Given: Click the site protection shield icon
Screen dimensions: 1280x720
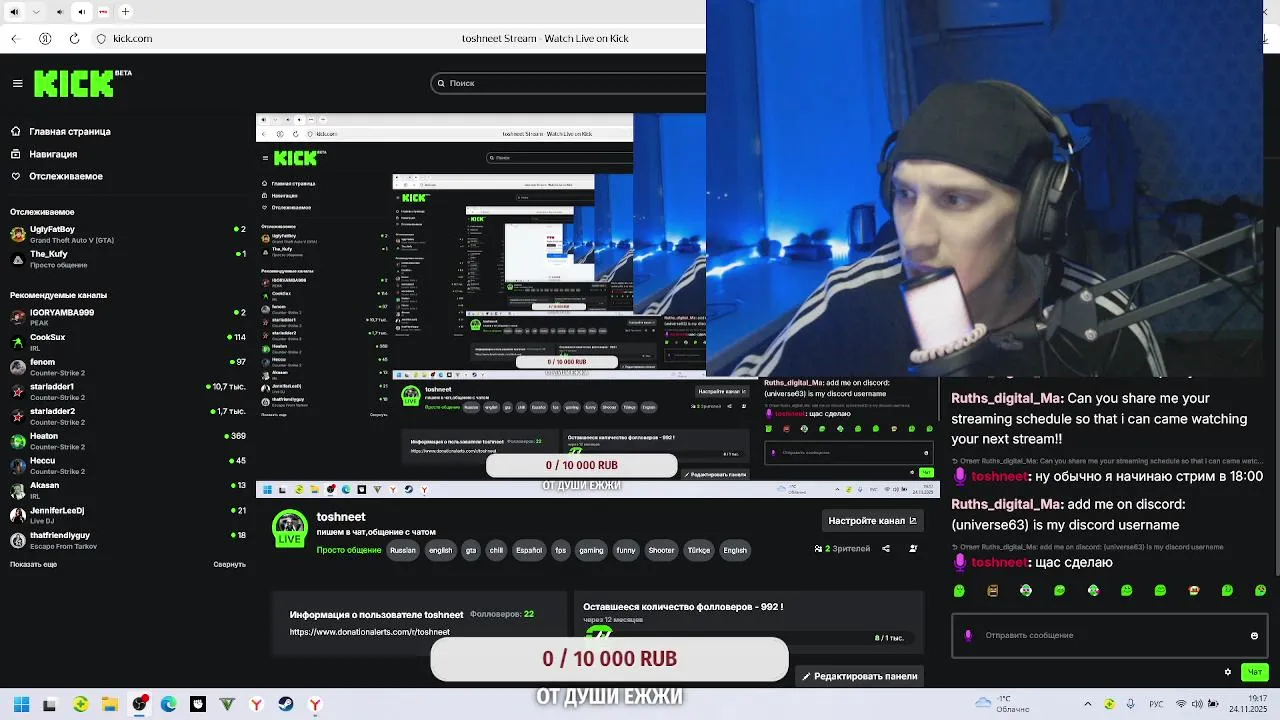Looking at the screenshot, I should click(x=101, y=39).
